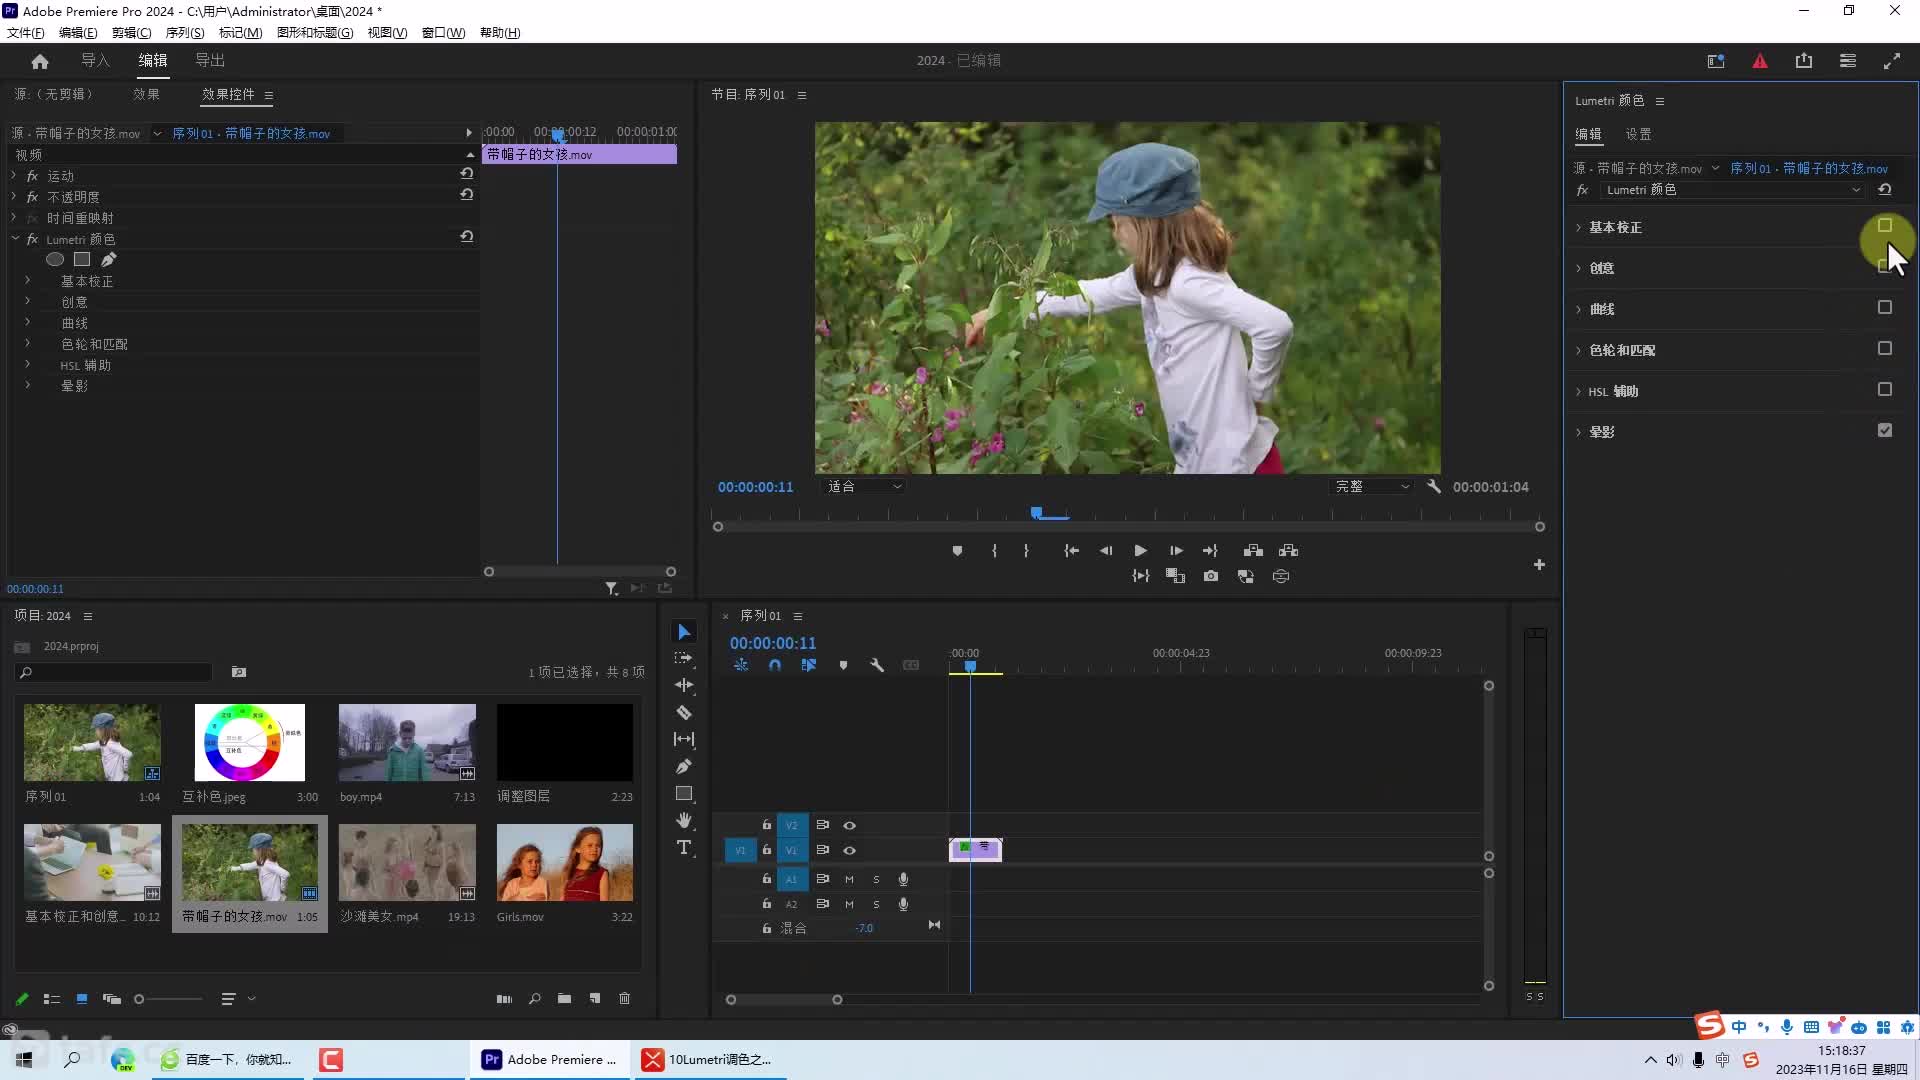Toggle the V1 track lock
The image size is (1920, 1080).
pyautogui.click(x=767, y=851)
